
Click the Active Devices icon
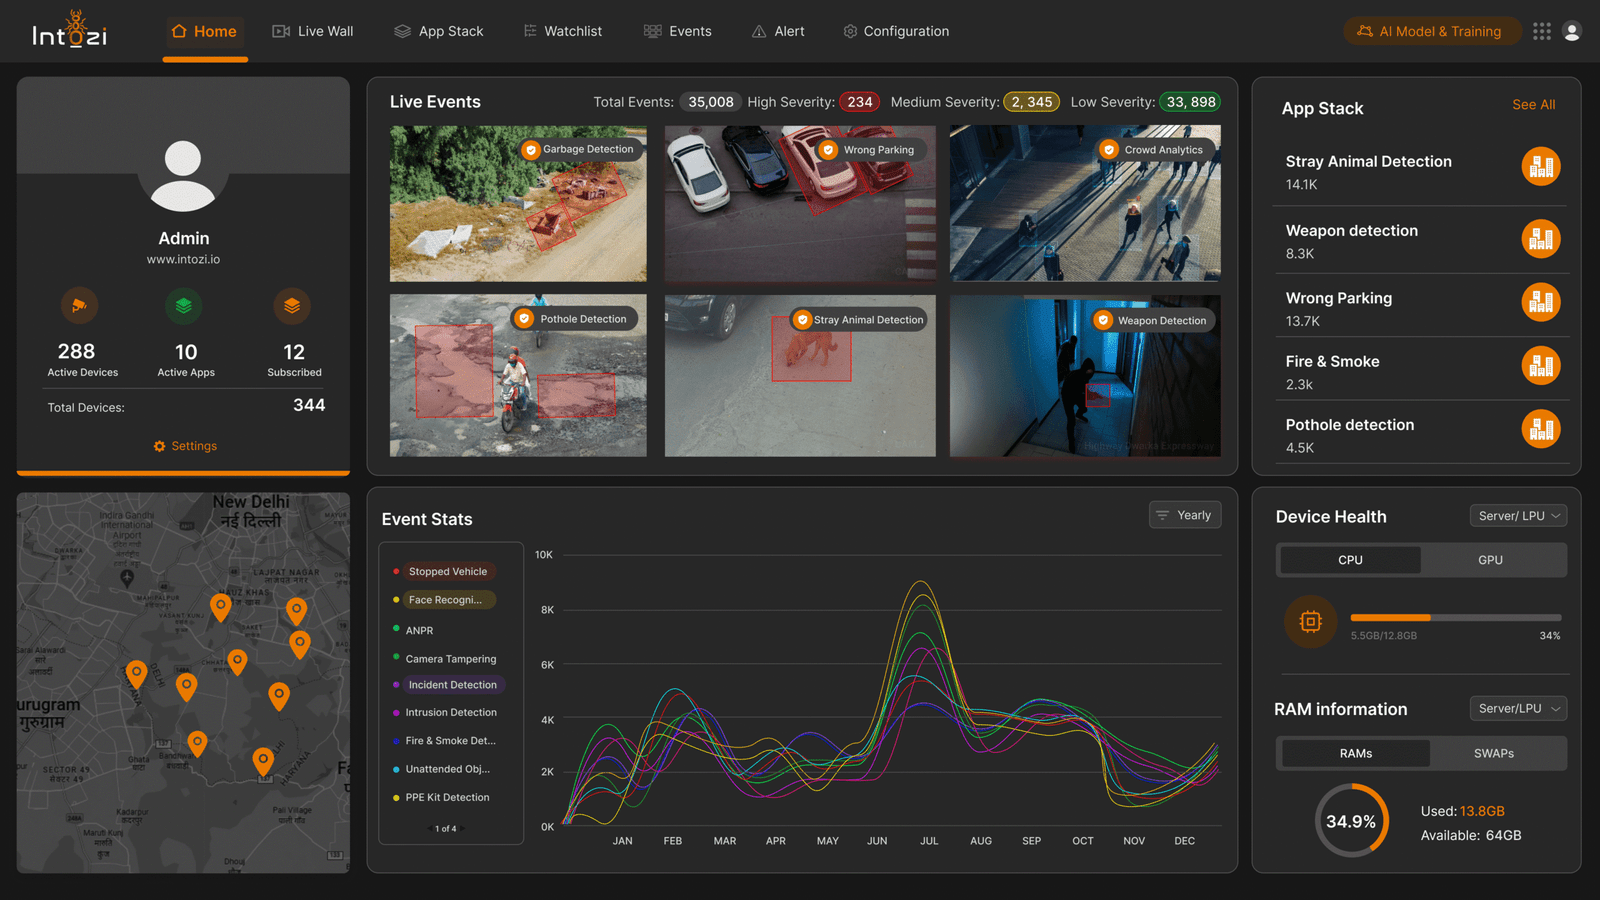click(x=79, y=306)
